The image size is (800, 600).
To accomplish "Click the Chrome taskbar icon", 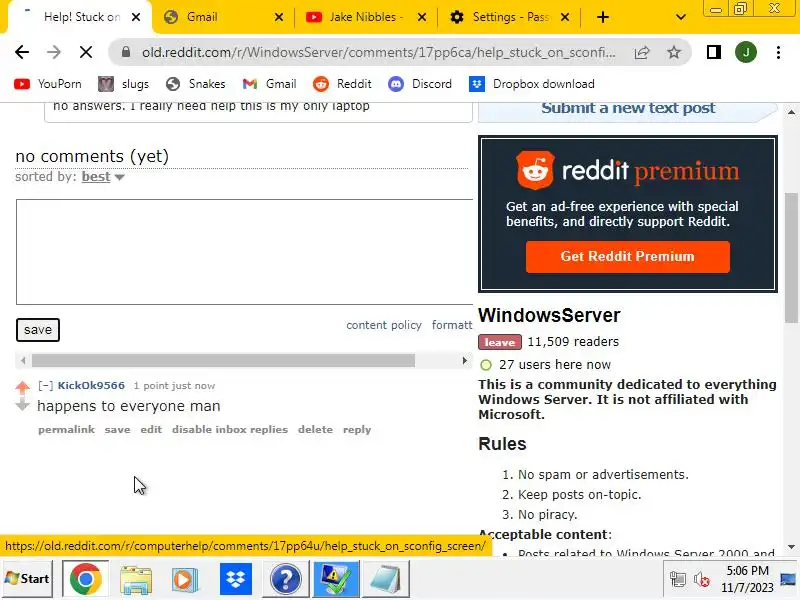I will coord(86,579).
